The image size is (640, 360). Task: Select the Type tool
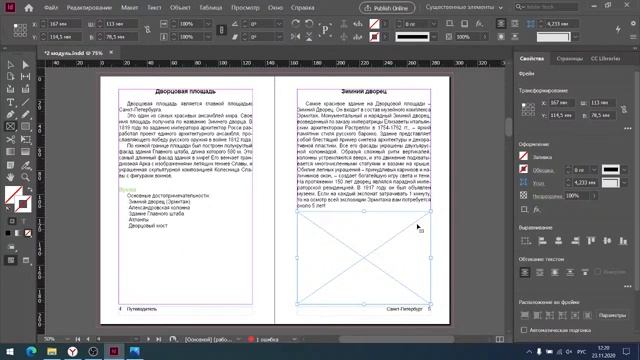pos(11,102)
